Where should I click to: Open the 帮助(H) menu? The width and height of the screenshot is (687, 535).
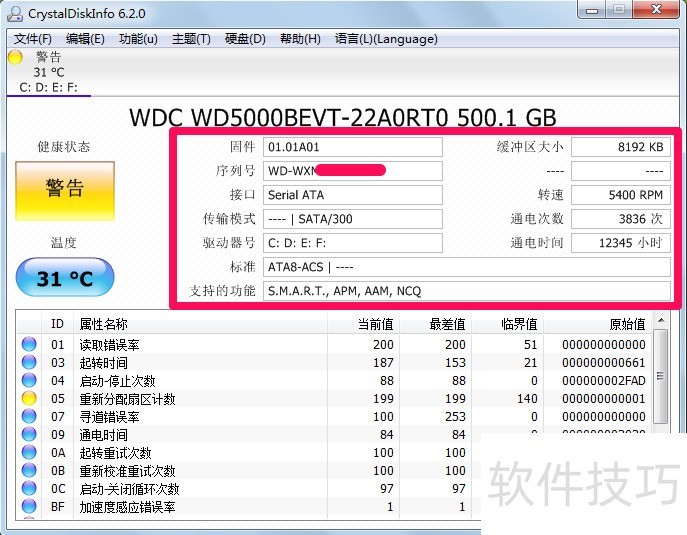[x=301, y=39]
